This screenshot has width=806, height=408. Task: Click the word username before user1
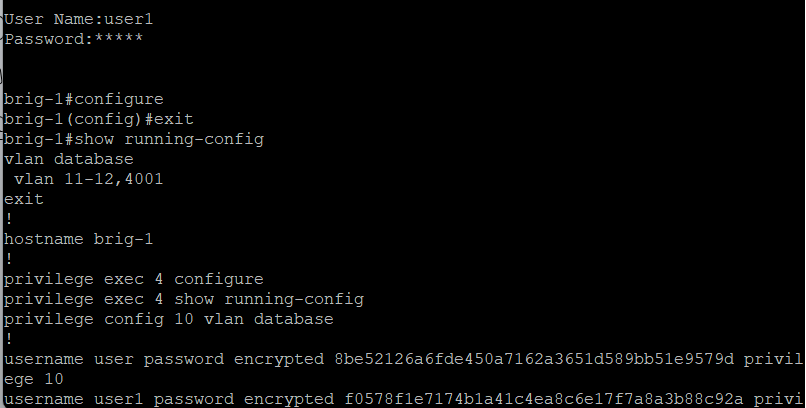tap(44, 399)
